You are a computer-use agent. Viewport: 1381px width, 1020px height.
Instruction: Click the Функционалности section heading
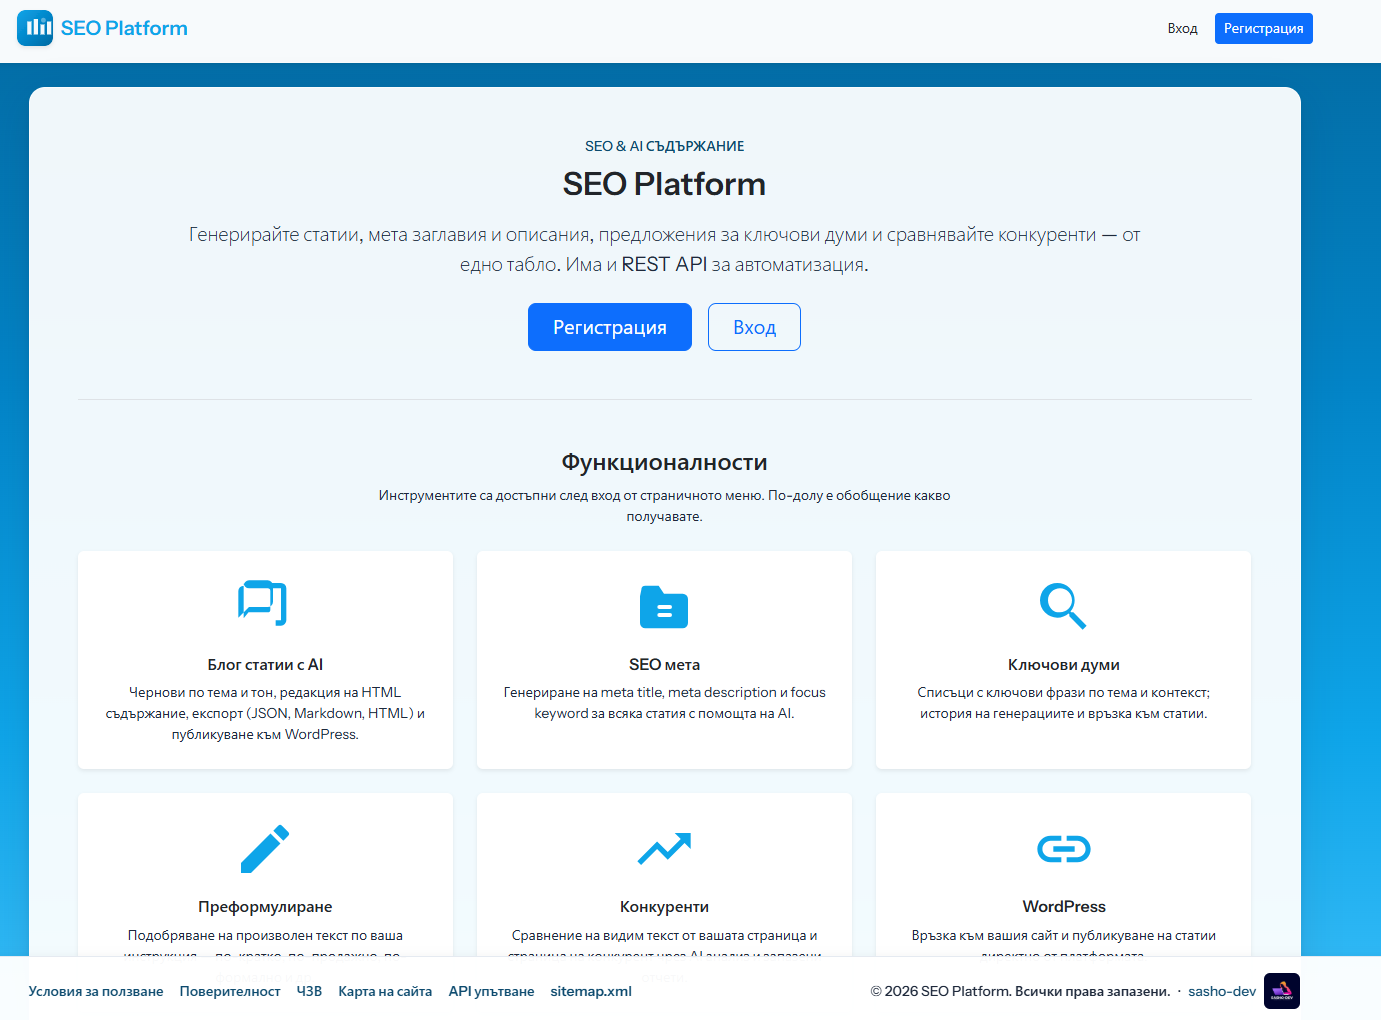[x=664, y=462]
